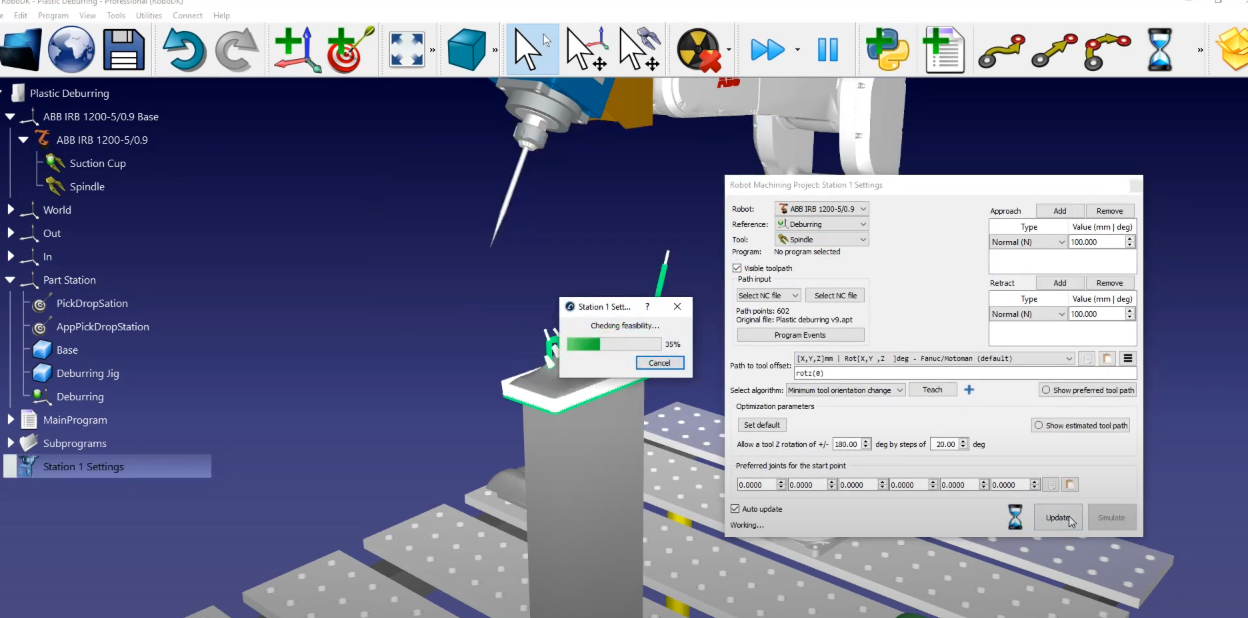Screen dimensions: 1248x618
Task: Click the Add reference frame icon
Action: (x=297, y=49)
